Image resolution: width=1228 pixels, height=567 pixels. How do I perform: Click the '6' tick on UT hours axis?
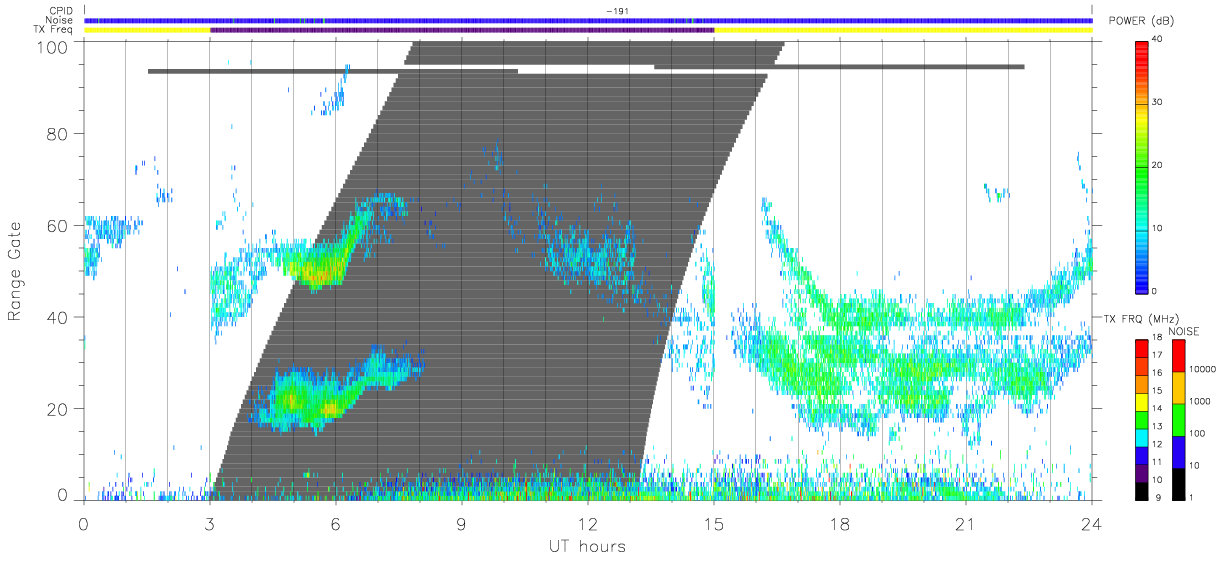pos(335,523)
